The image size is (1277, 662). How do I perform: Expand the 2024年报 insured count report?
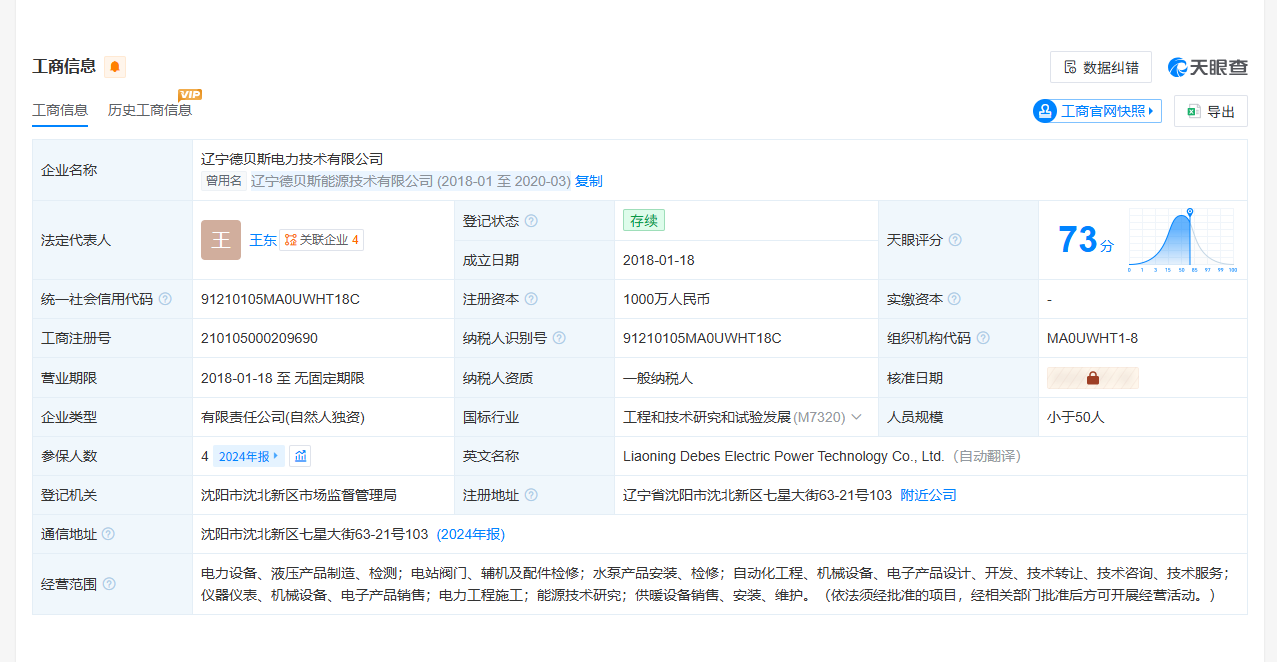(248, 456)
